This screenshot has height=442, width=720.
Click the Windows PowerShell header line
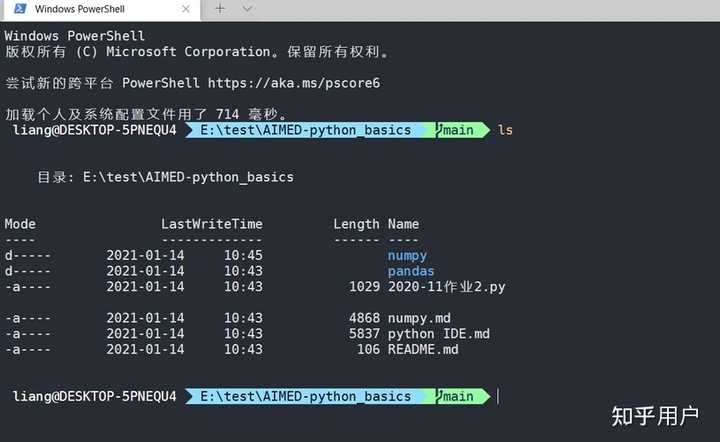click(74, 36)
